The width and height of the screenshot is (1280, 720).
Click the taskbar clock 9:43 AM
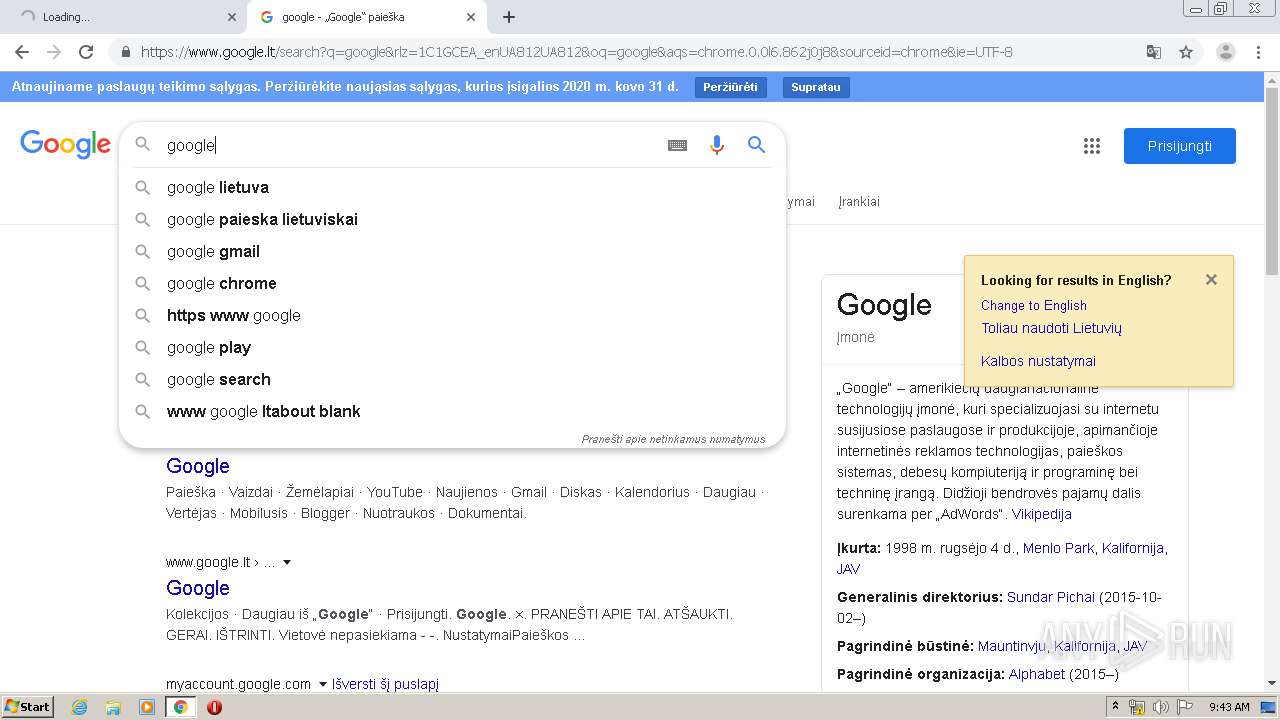(x=1229, y=707)
